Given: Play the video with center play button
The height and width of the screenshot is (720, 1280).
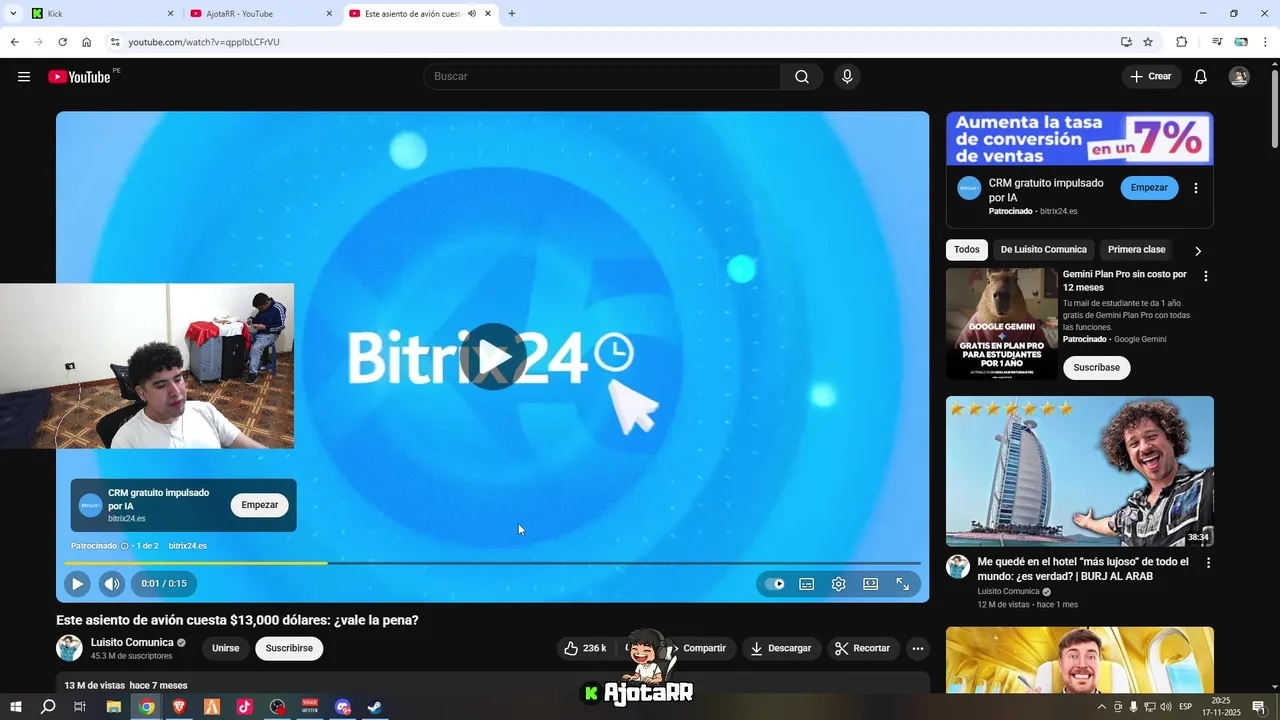Looking at the screenshot, I should click(493, 356).
